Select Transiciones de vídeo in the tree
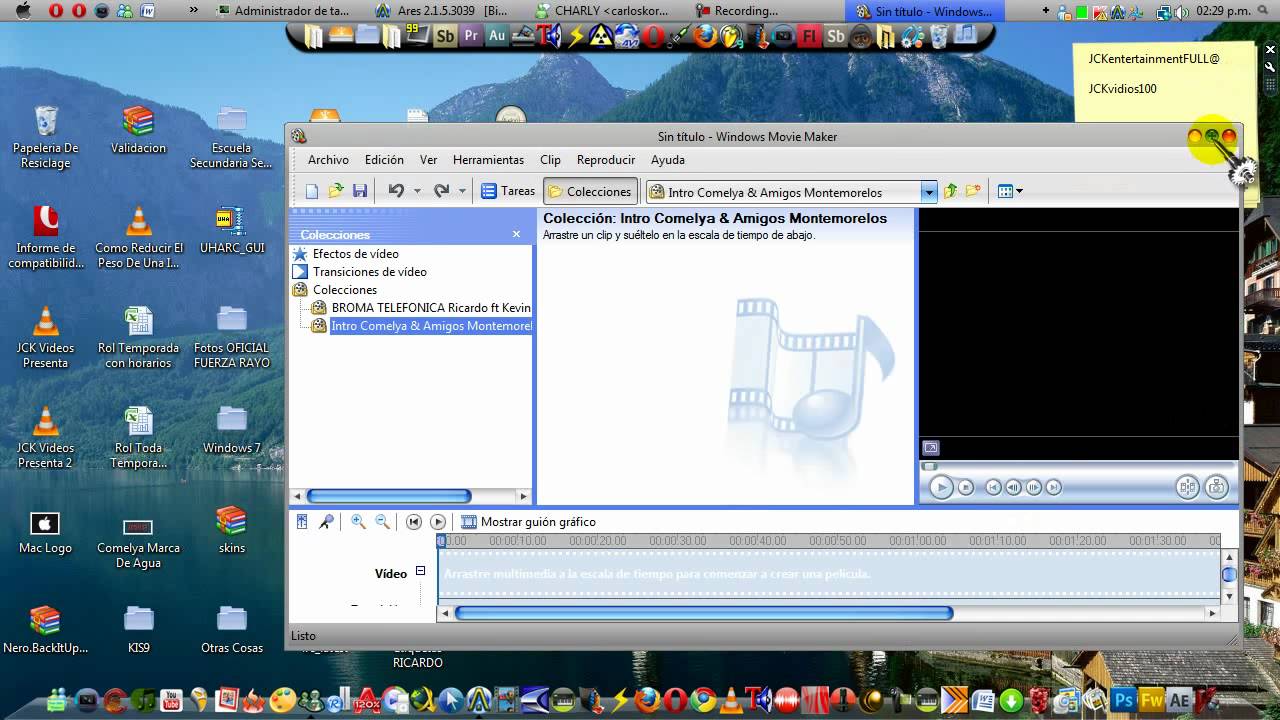 369,272
